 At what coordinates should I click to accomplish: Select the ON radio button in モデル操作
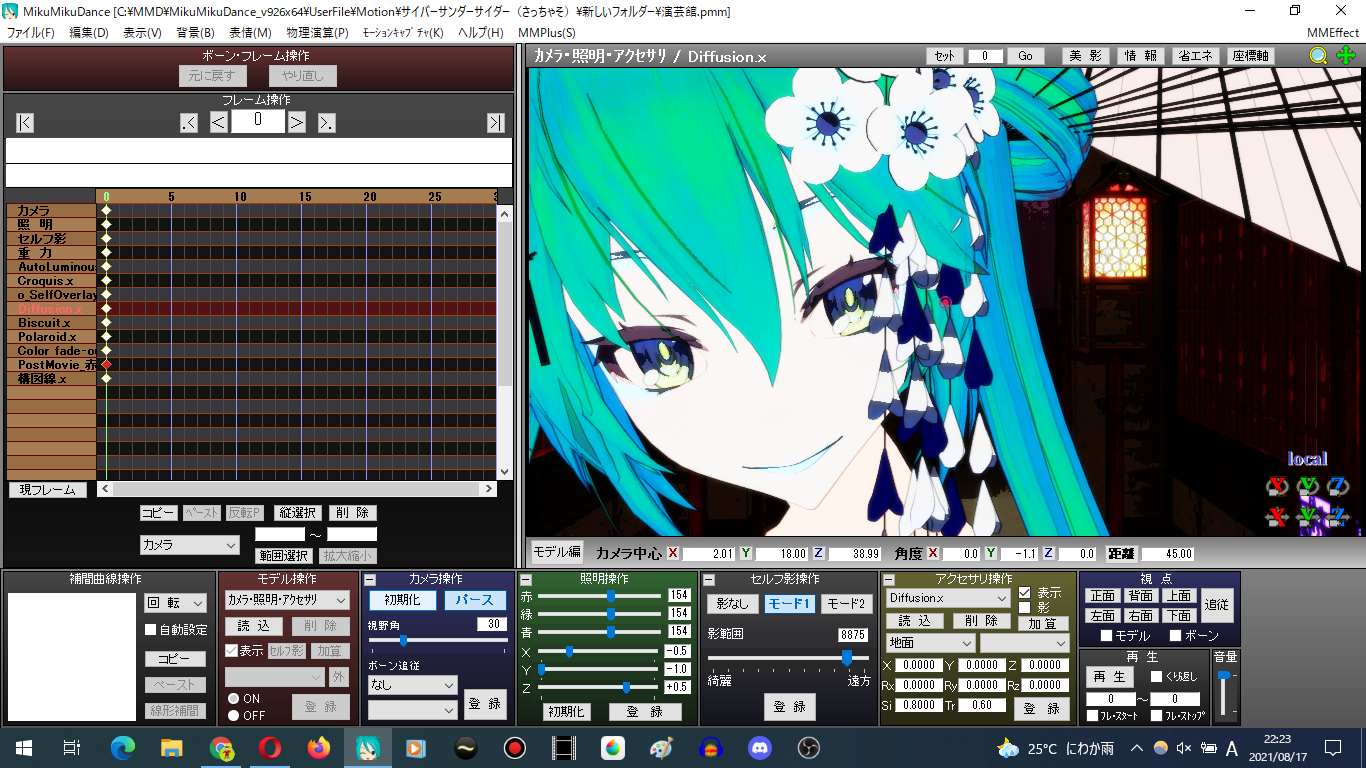[234, 699]
